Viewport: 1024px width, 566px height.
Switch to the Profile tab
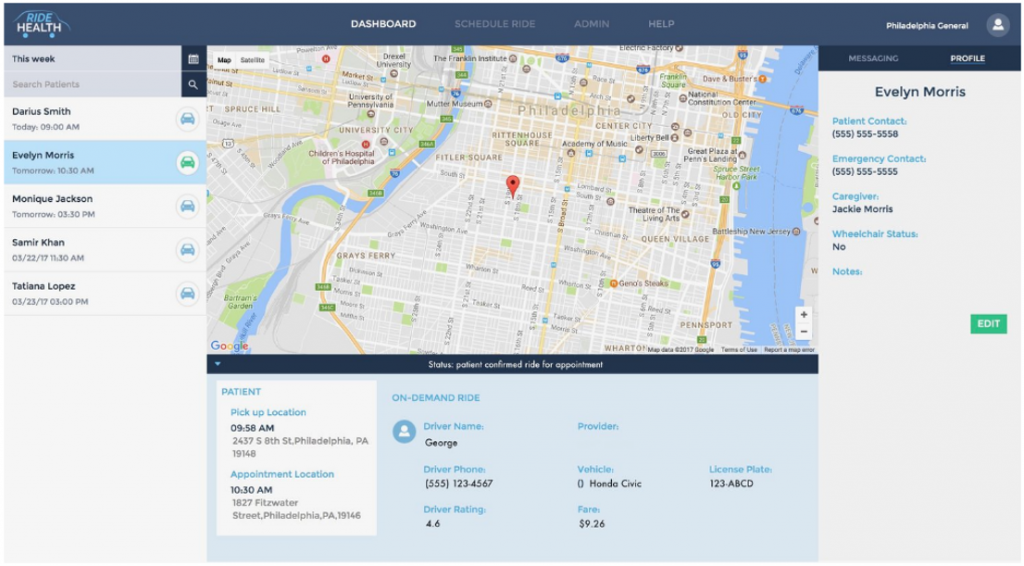click(x=967, y=59)
